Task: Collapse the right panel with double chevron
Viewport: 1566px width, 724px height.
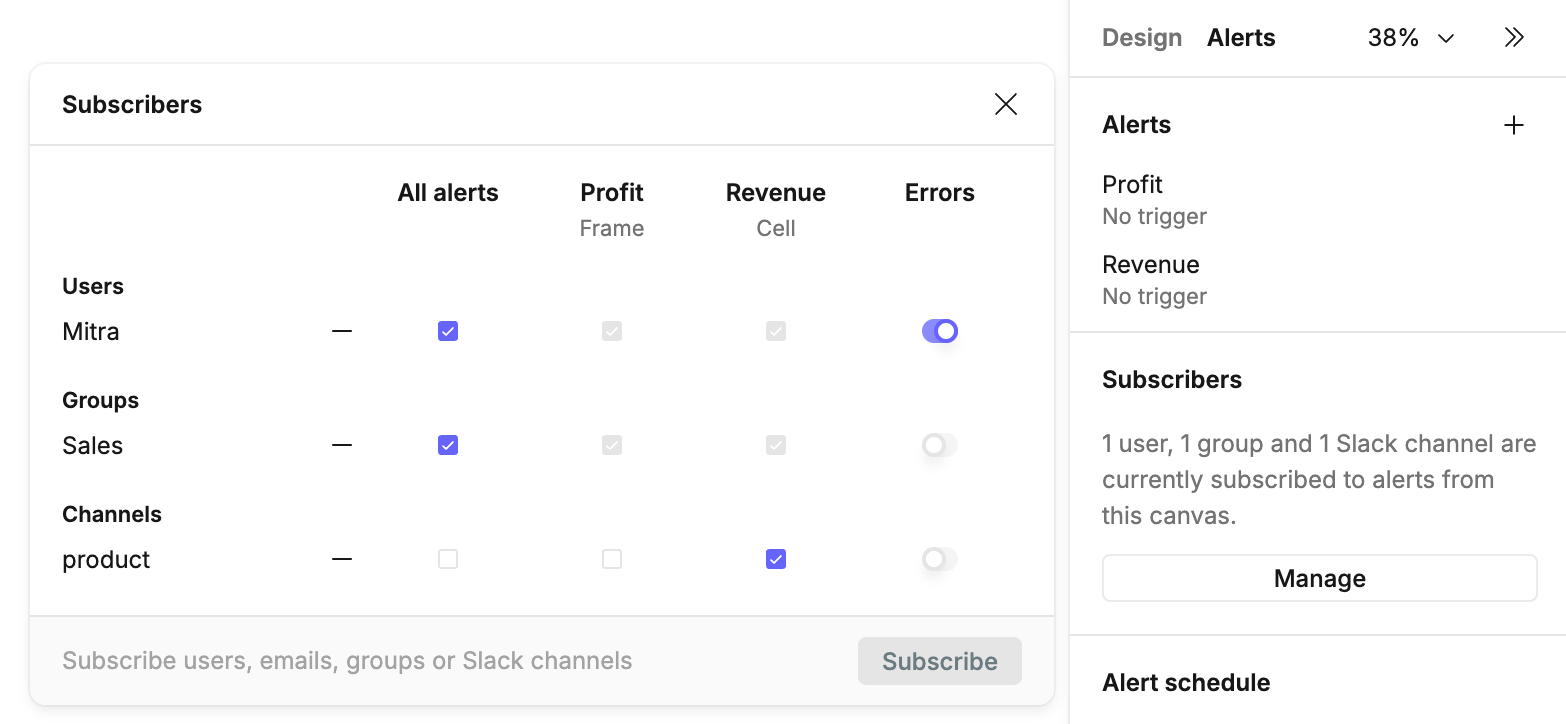Action: click(x=1514, y=38)
